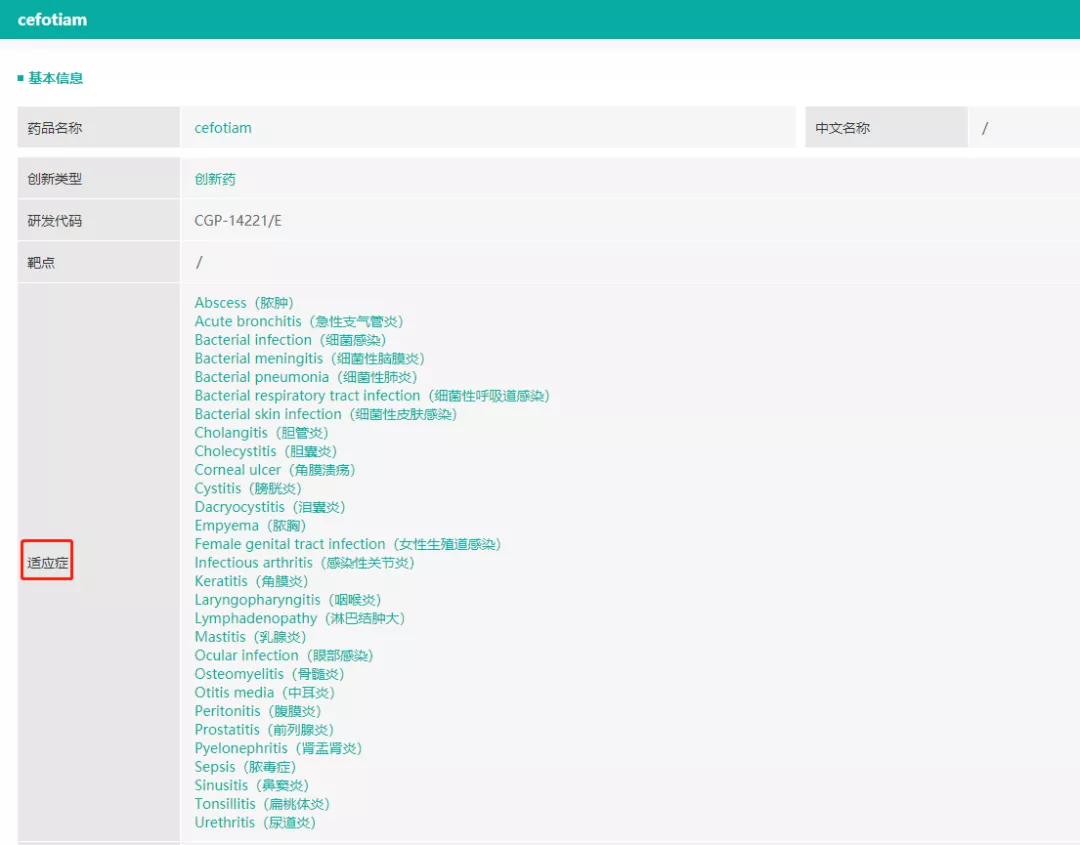This screenshot has height=845, width=1080.
Task: Click Bacterial respiratory tract infection link
Action: 372,396
